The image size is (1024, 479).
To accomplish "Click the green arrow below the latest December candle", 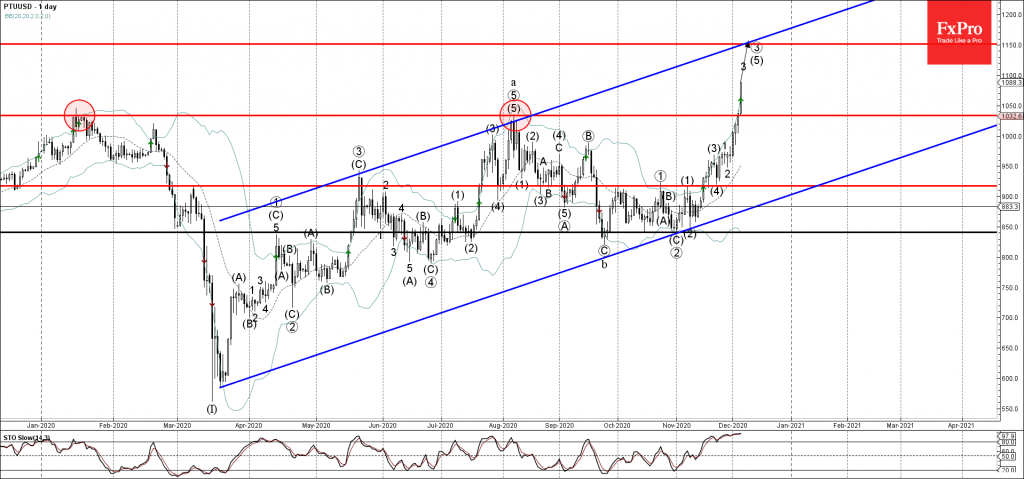I will click(x=741, y=100).
